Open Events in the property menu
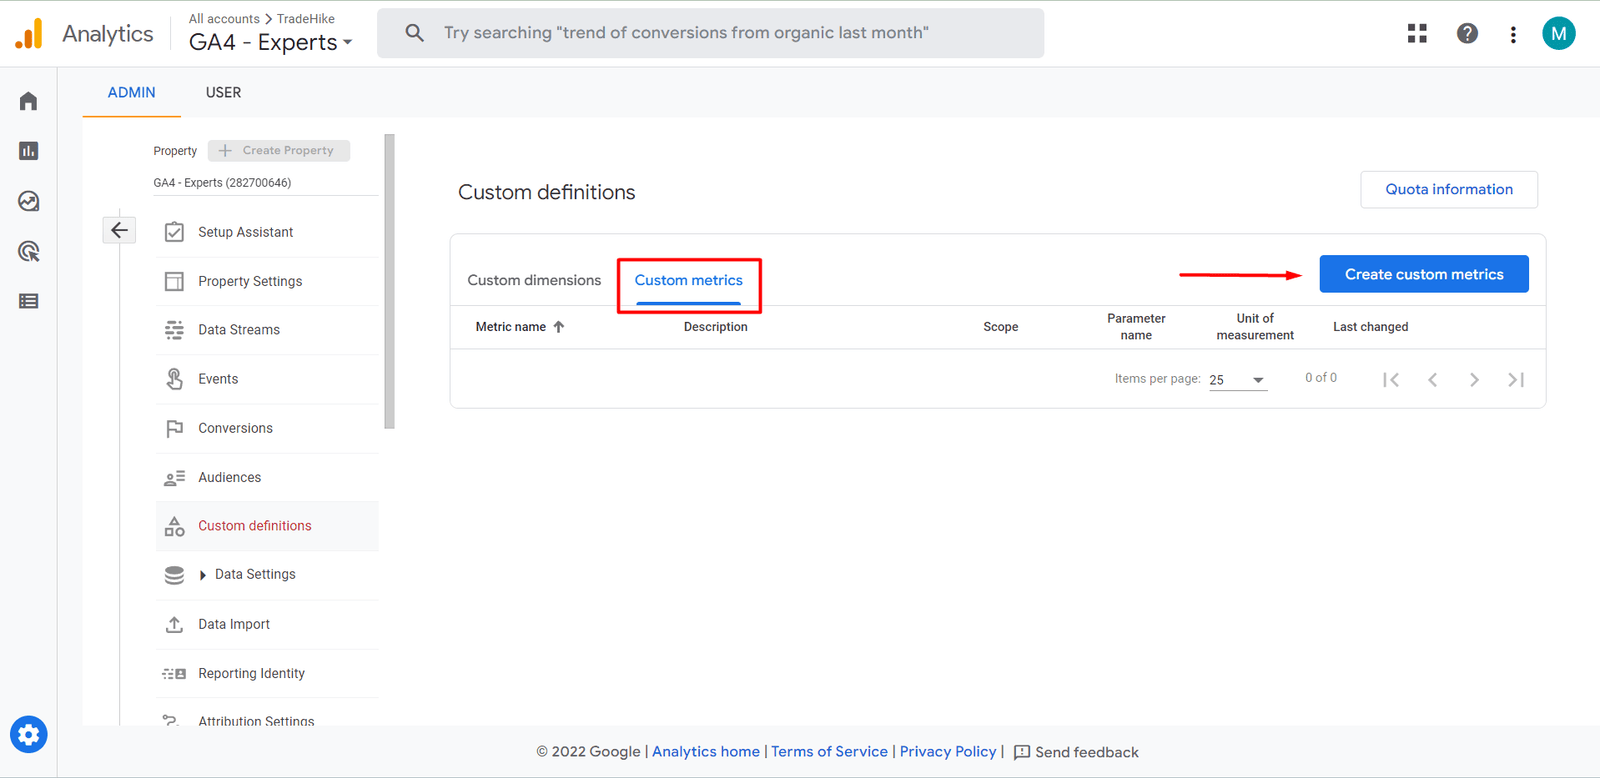1600x778 pixels. [218, 379]
